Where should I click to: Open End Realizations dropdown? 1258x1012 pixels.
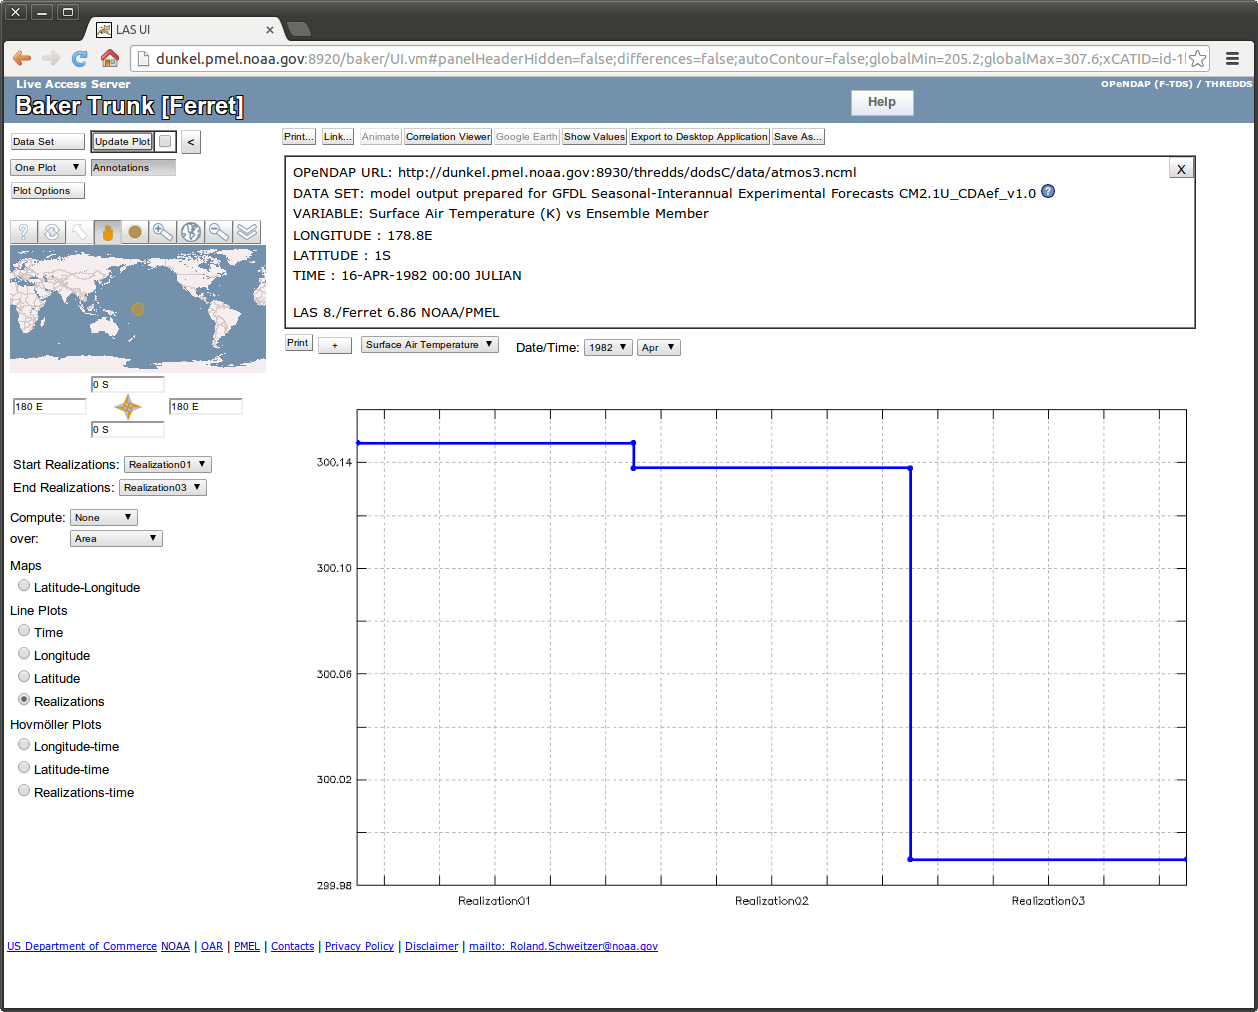click(163, 487)
